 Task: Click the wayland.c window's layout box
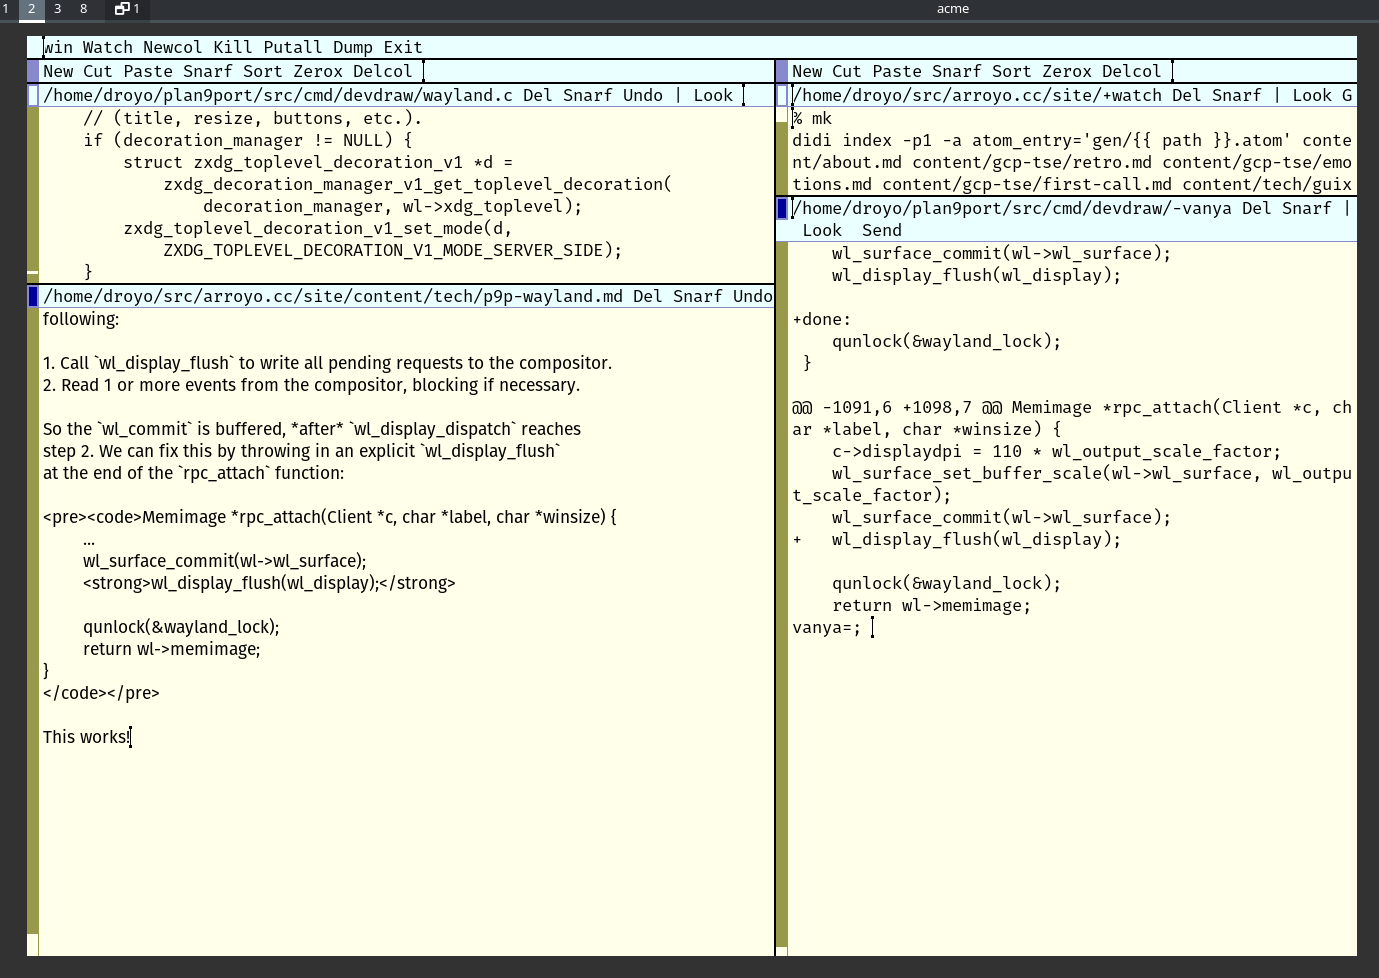point(33,95)
